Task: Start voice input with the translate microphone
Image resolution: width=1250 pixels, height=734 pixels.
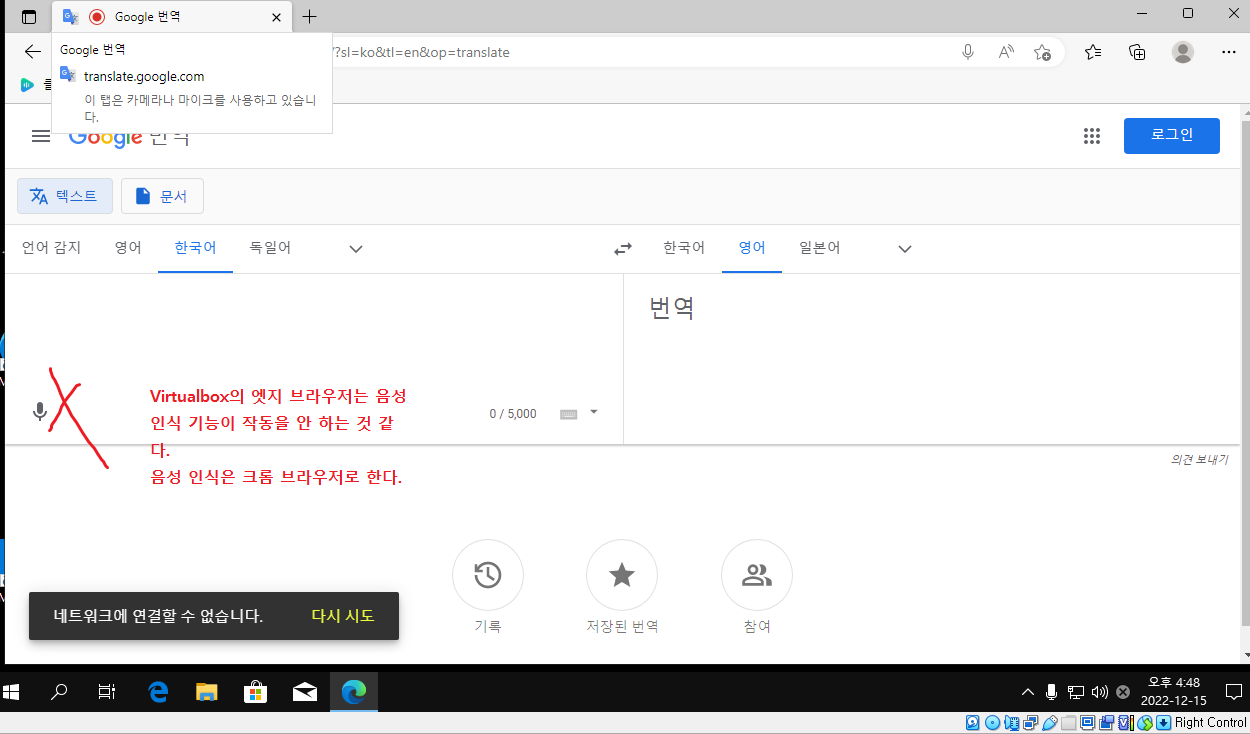Action: pos(40,411)
